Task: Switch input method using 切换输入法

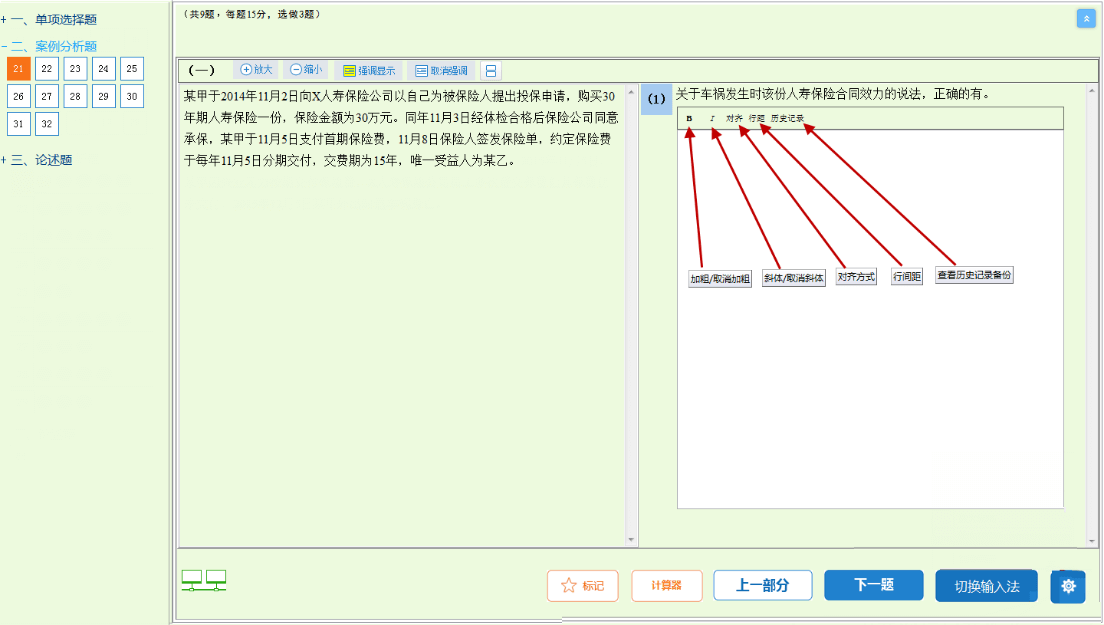Action: 985,587
